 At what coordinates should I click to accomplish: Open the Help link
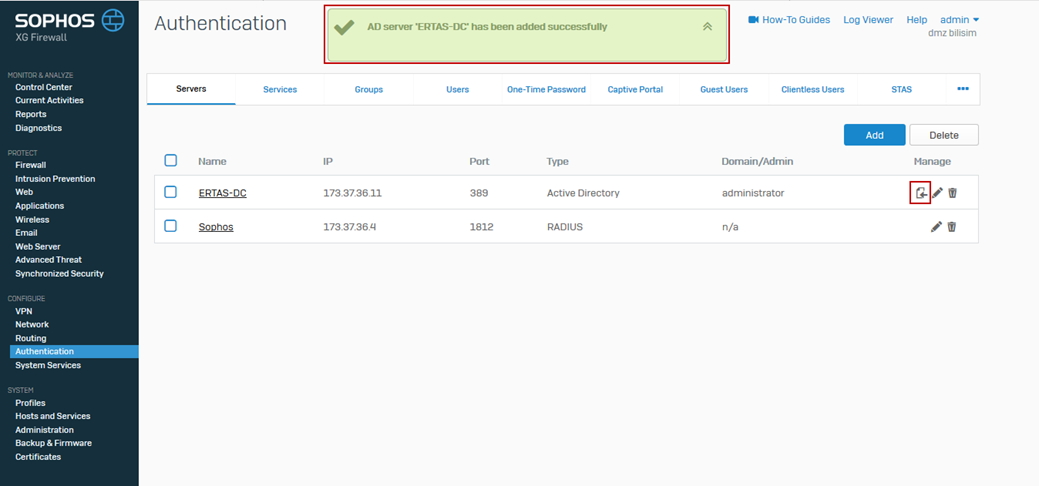coord(916,20)
